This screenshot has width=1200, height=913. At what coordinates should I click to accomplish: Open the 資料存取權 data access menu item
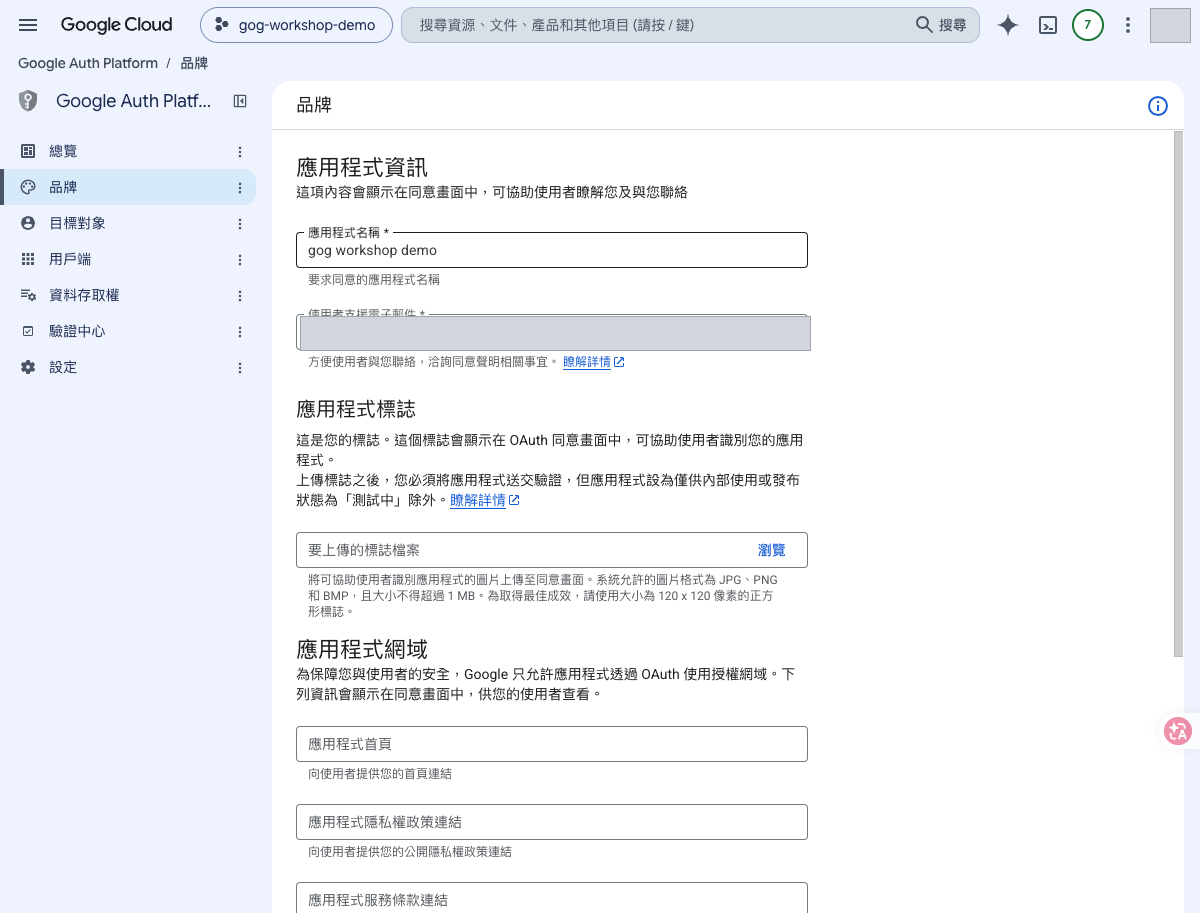click(x=128, y=295)
